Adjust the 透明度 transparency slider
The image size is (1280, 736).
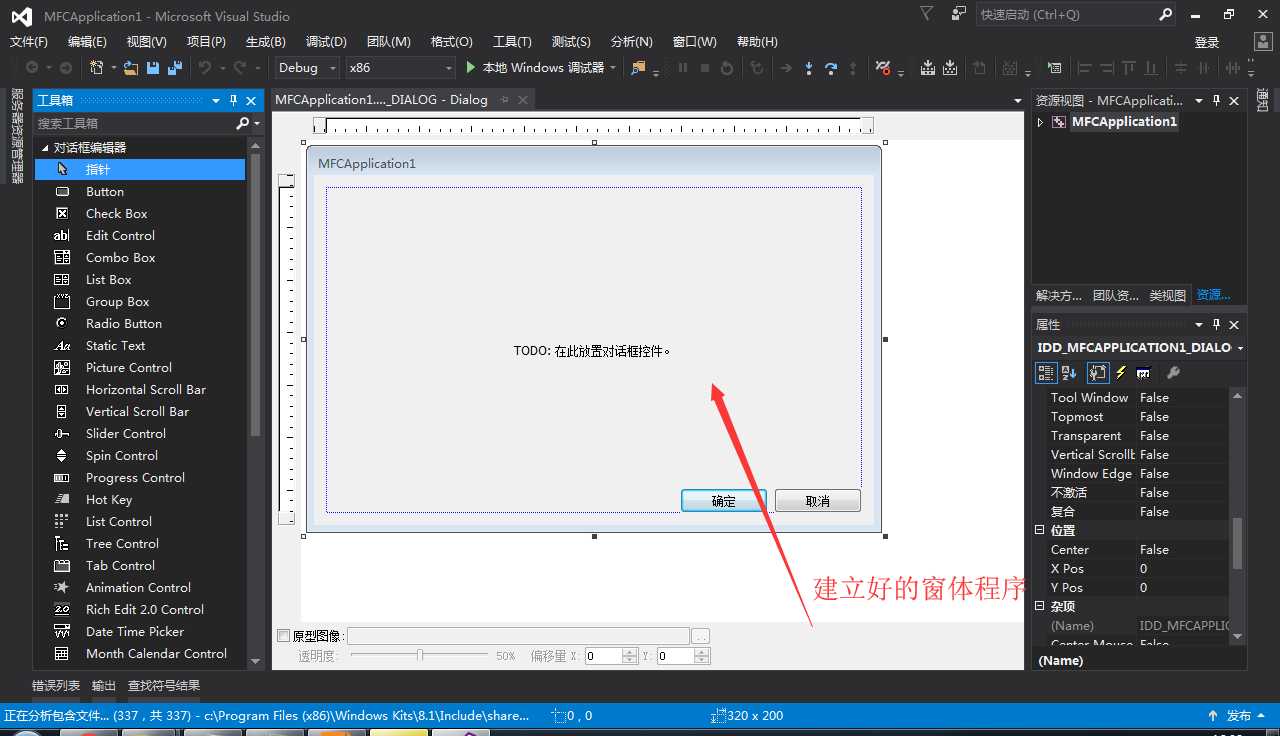pos(420,656)
